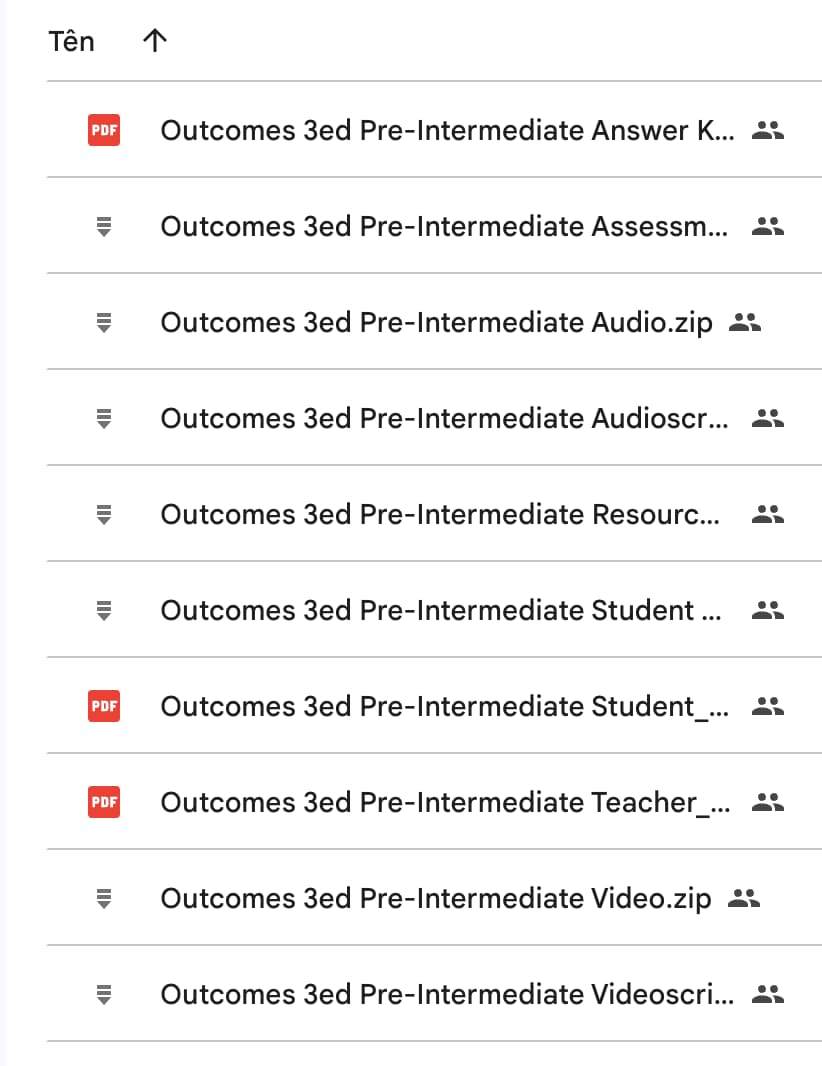Click the shared icon on Answer Key row
The width and height of the screenshot is (822, 1066).
pos(768,130)
